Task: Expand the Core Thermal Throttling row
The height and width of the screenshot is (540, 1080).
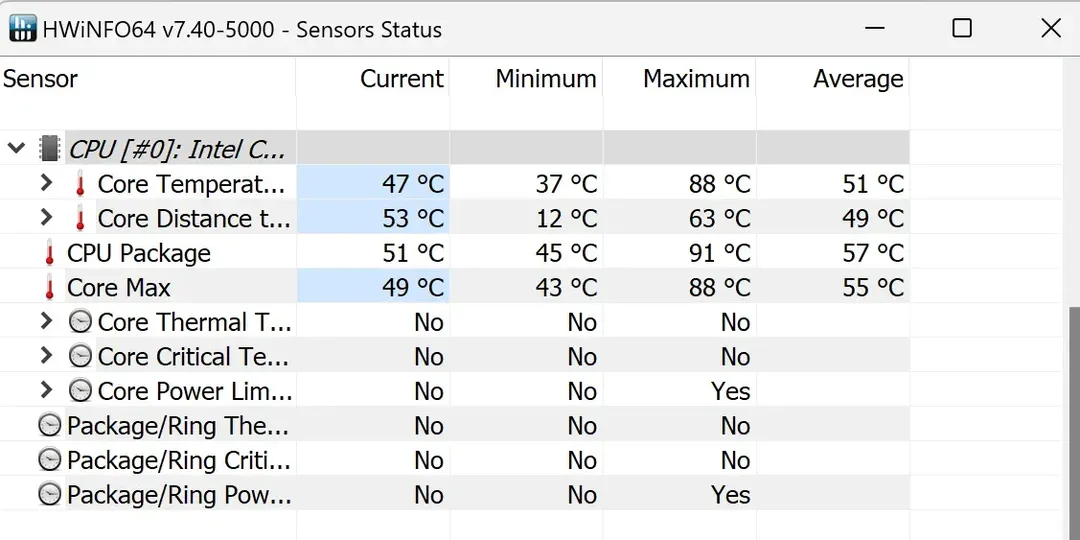Action: coord(46,322)
